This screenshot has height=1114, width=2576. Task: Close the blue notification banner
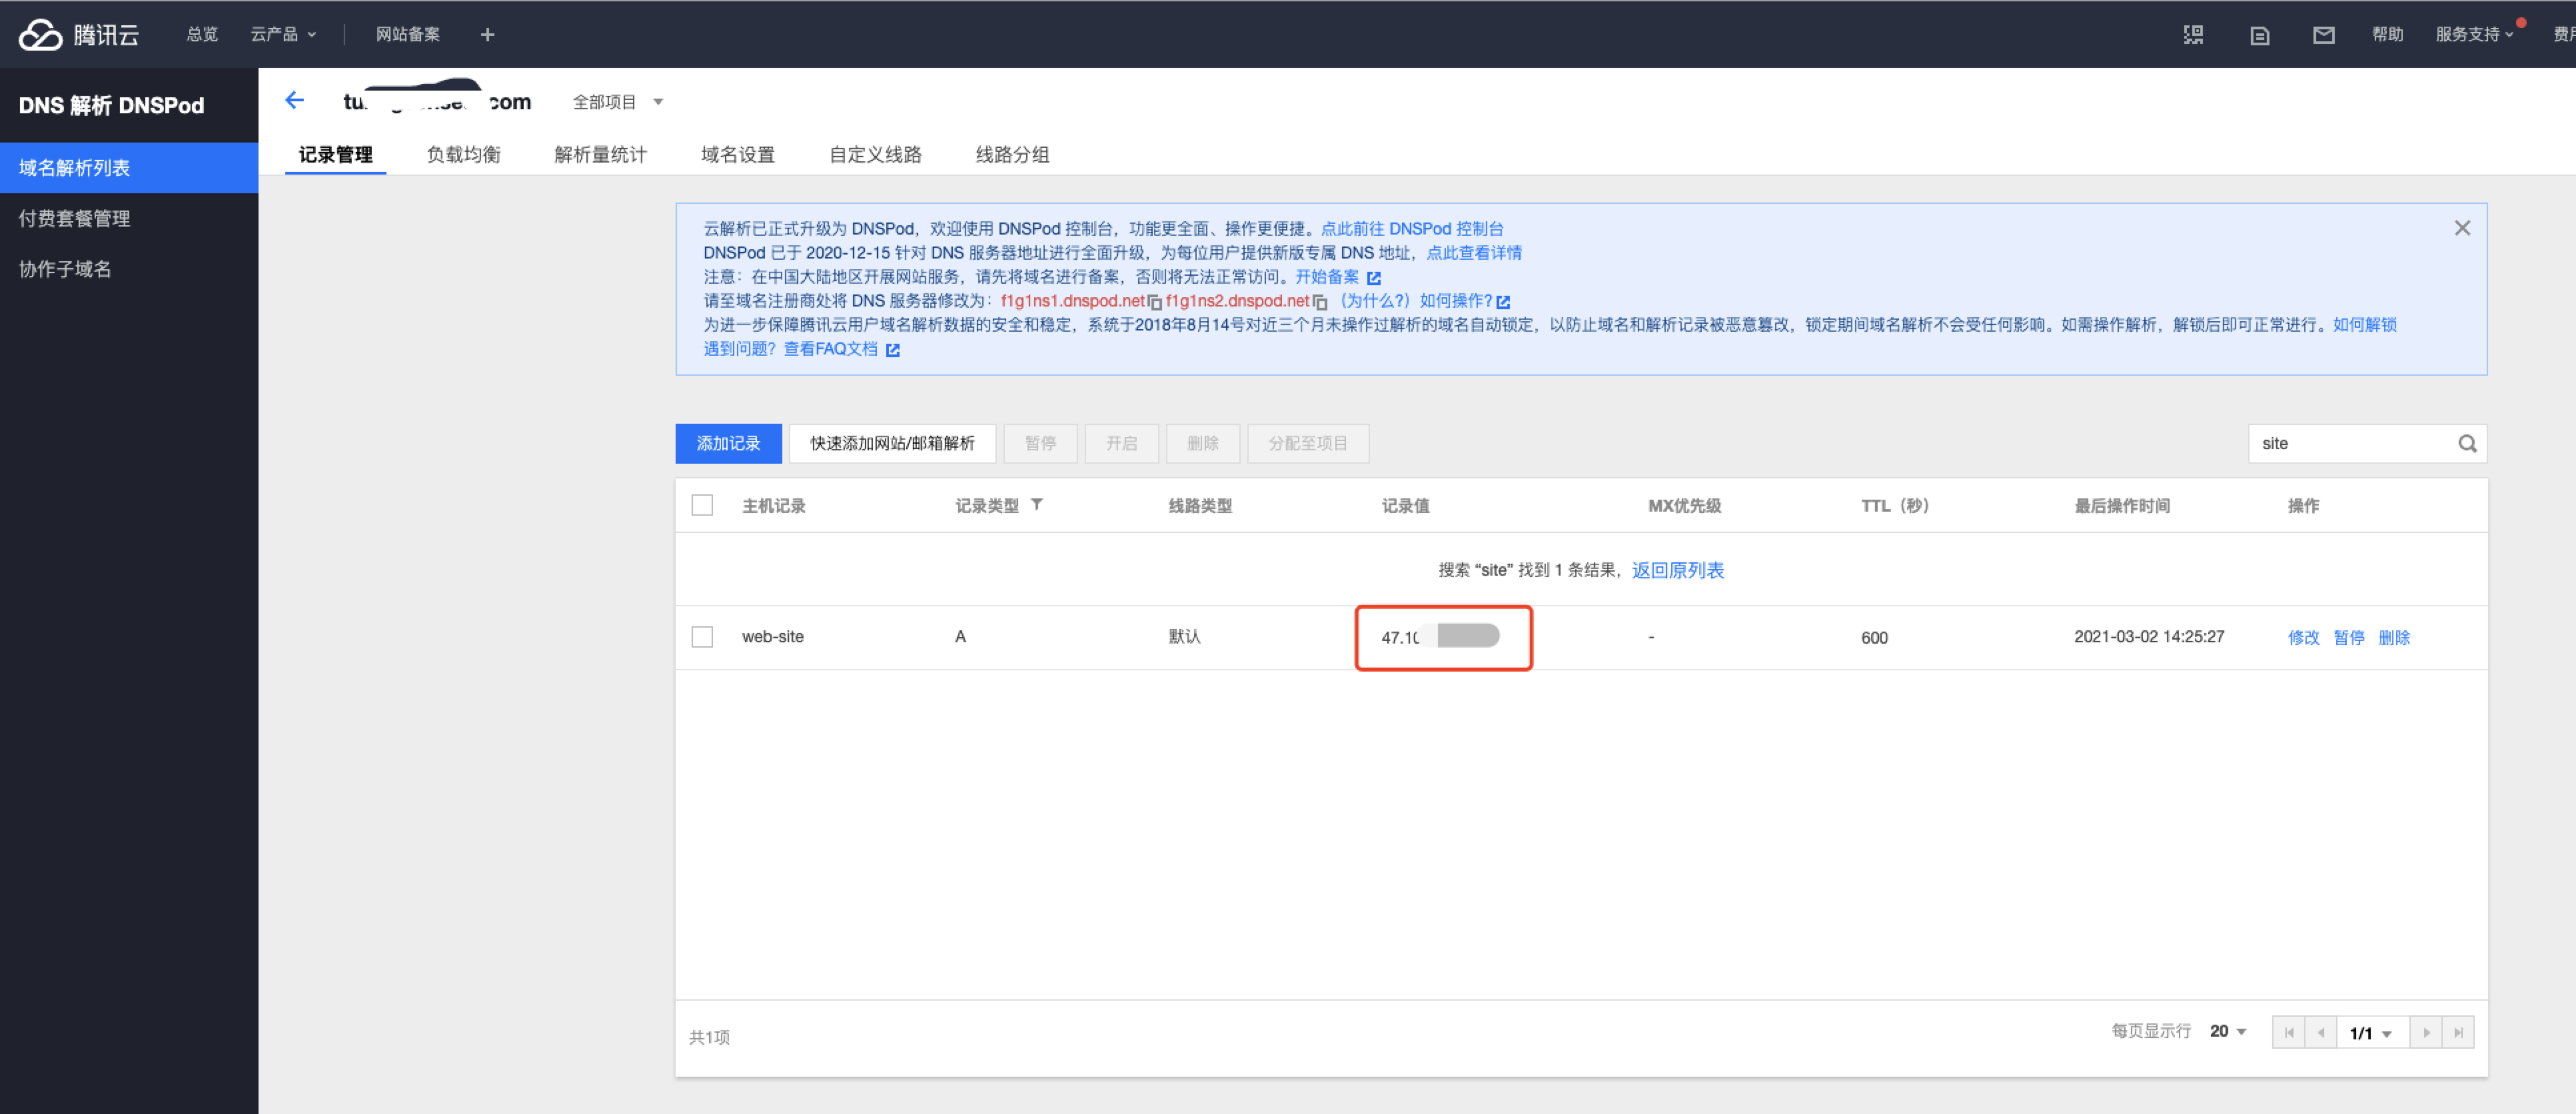(2462, 228)
